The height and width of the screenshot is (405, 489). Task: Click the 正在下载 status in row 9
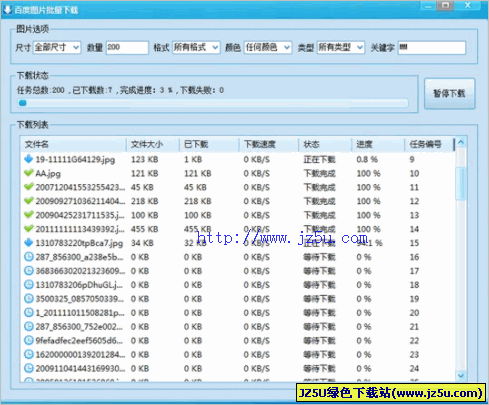pos(319,159)
